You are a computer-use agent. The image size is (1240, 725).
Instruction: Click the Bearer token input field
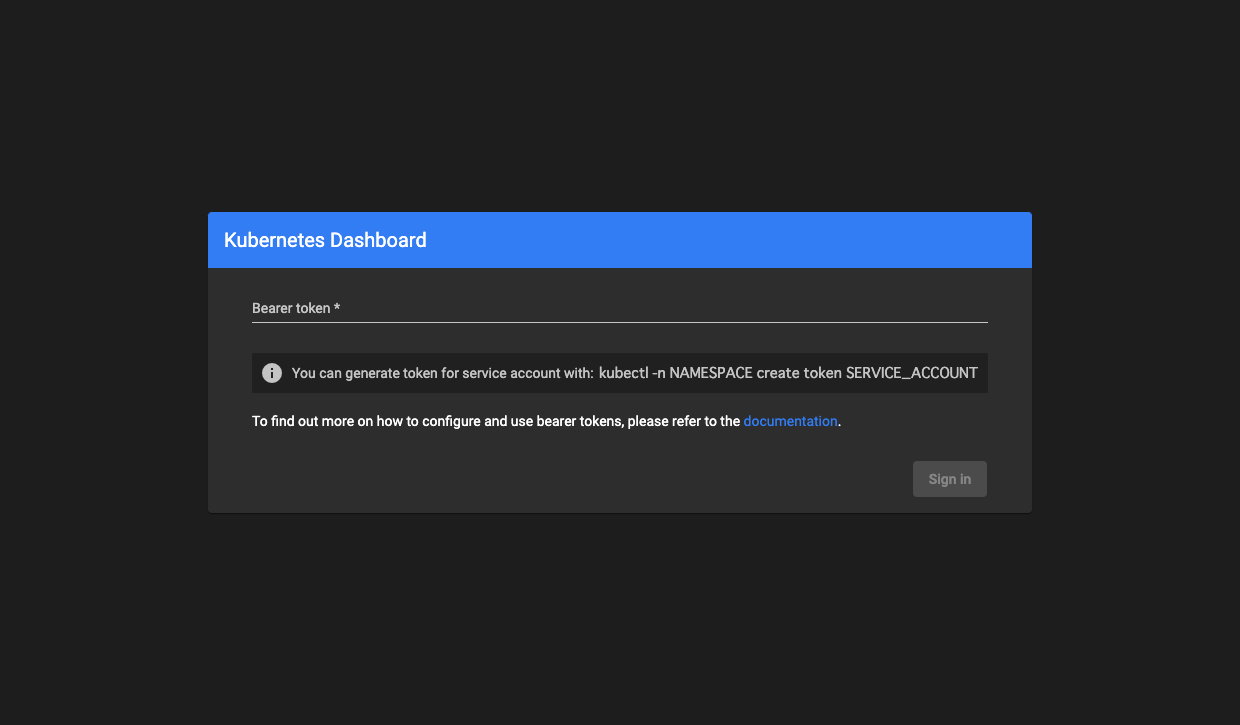[619, 308]
